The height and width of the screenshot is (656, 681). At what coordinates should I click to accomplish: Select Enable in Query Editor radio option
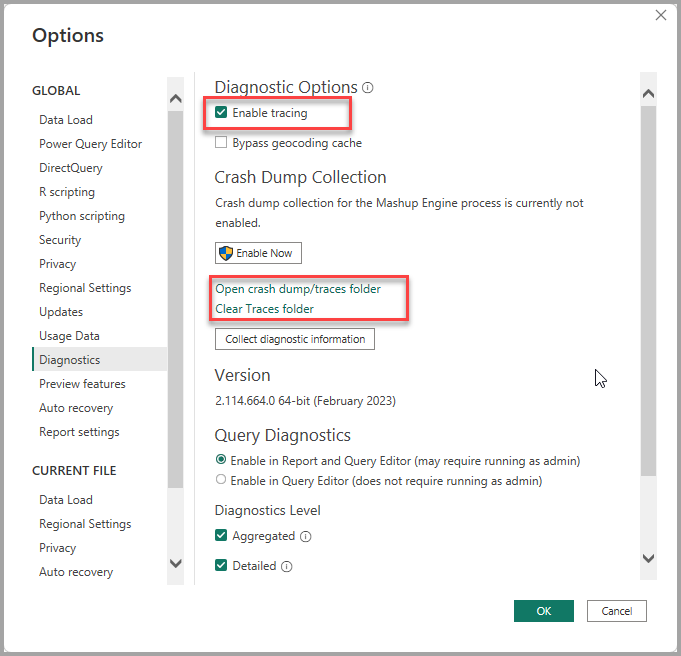[221, 480]
